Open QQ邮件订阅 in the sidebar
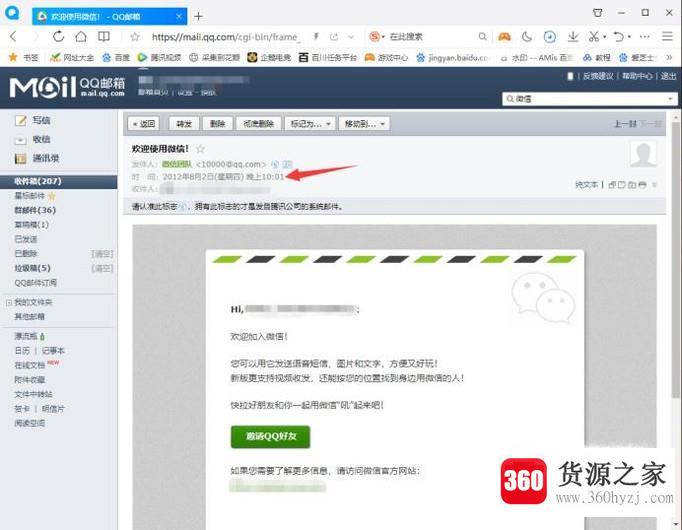 tap(36, 283)
